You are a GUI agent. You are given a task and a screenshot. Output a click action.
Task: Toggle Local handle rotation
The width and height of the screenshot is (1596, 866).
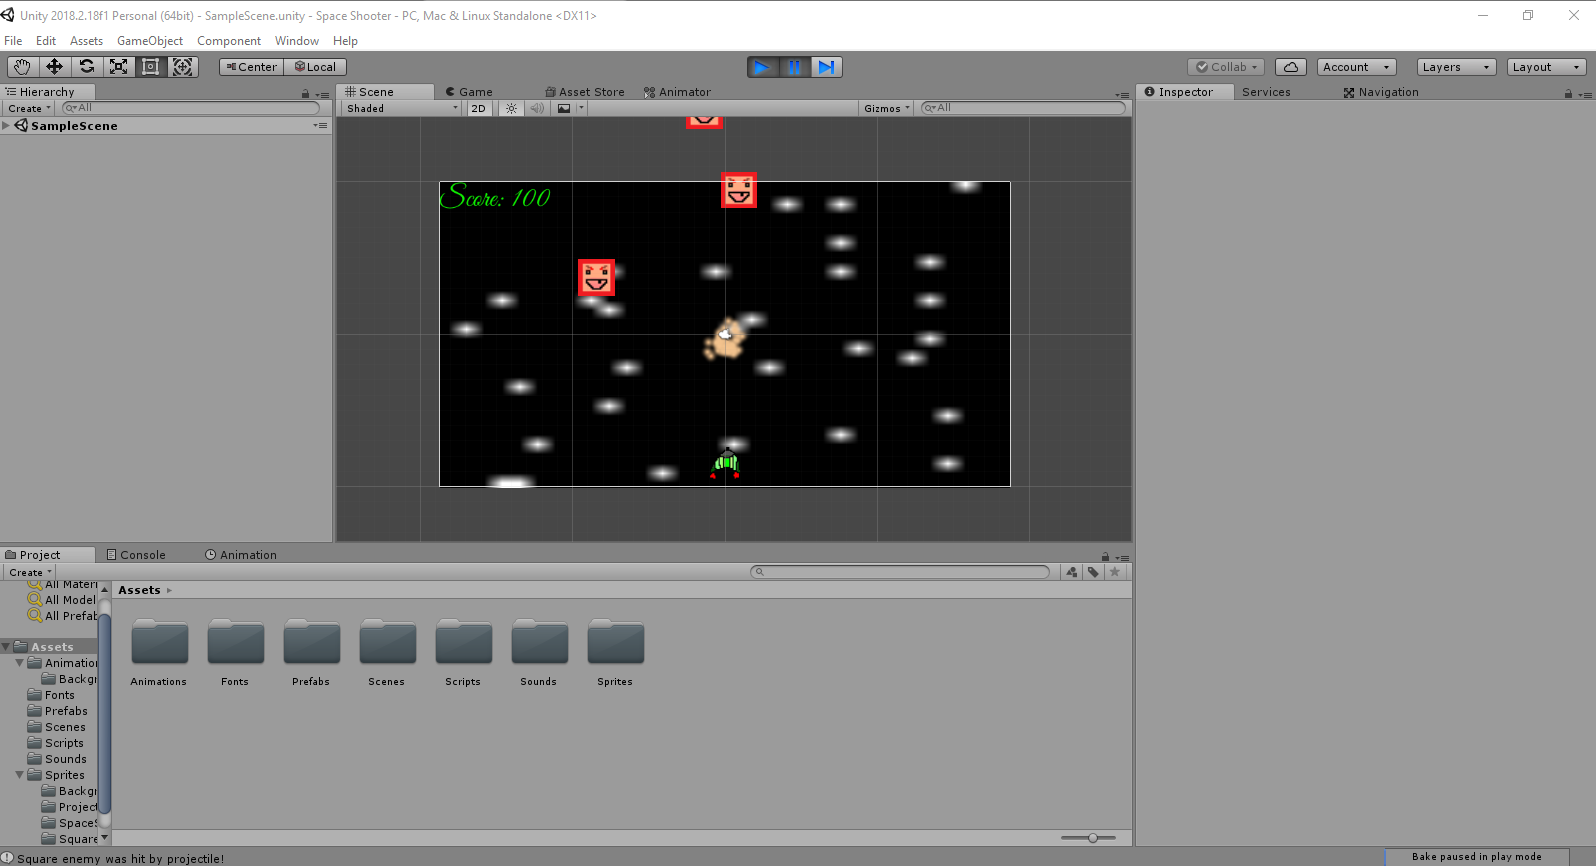(315, 67)
